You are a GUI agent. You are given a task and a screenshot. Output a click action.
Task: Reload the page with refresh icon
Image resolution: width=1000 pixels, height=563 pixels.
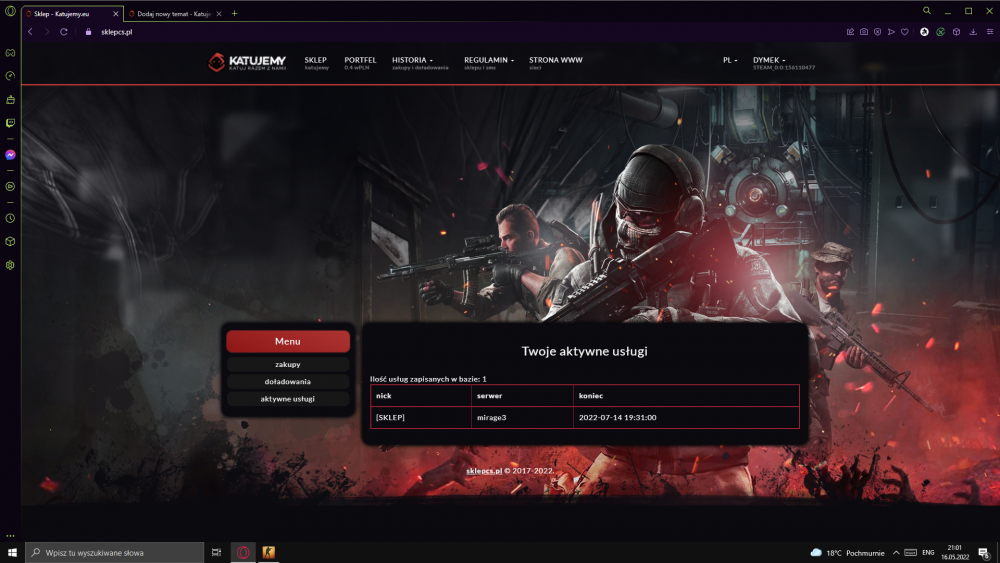tap(64, 32)
